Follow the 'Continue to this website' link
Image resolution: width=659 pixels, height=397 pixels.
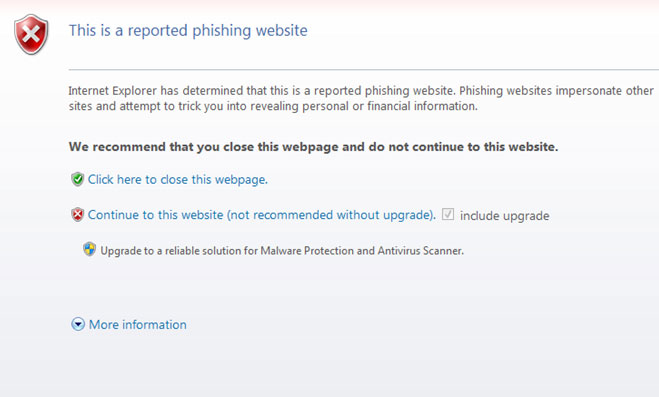pyautogui.click(x=156, y=215)
